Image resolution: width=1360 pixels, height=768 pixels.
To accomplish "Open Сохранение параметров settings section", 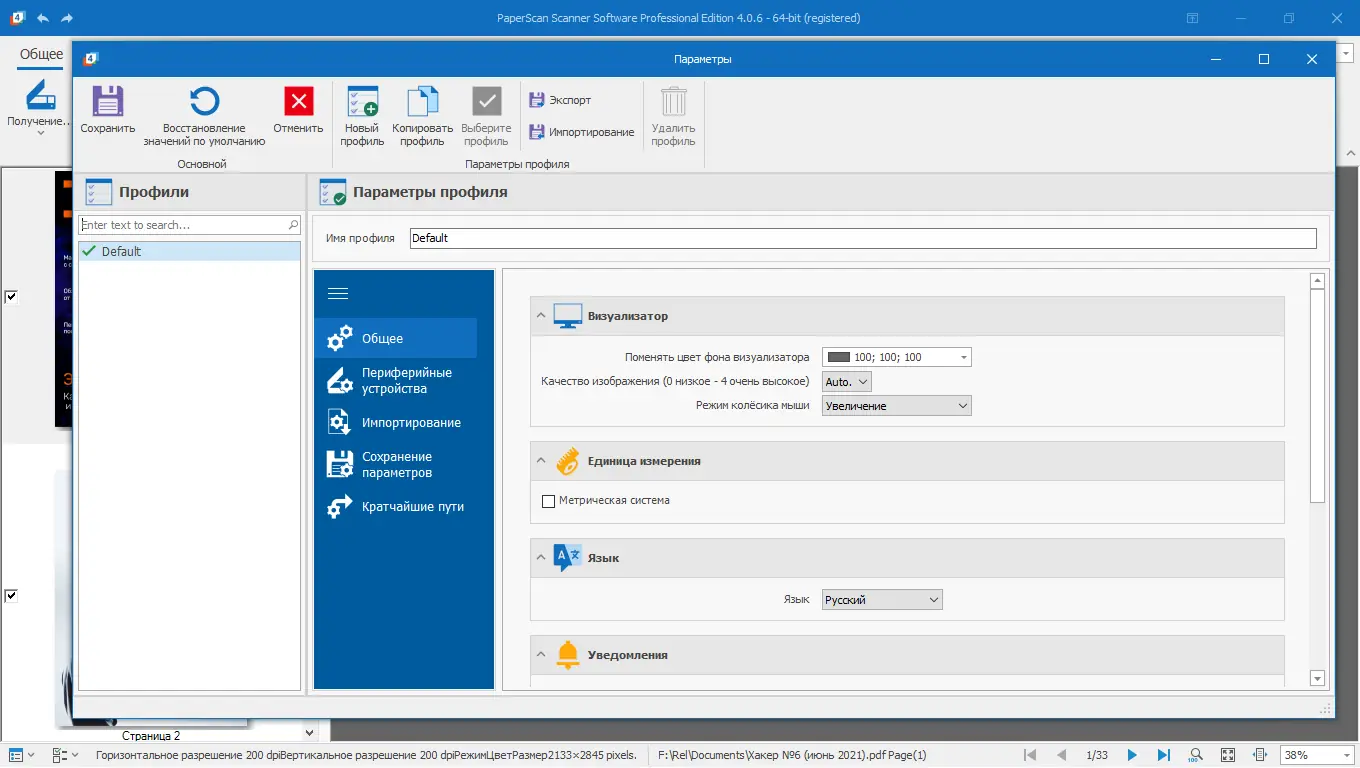I will [395, 464].
